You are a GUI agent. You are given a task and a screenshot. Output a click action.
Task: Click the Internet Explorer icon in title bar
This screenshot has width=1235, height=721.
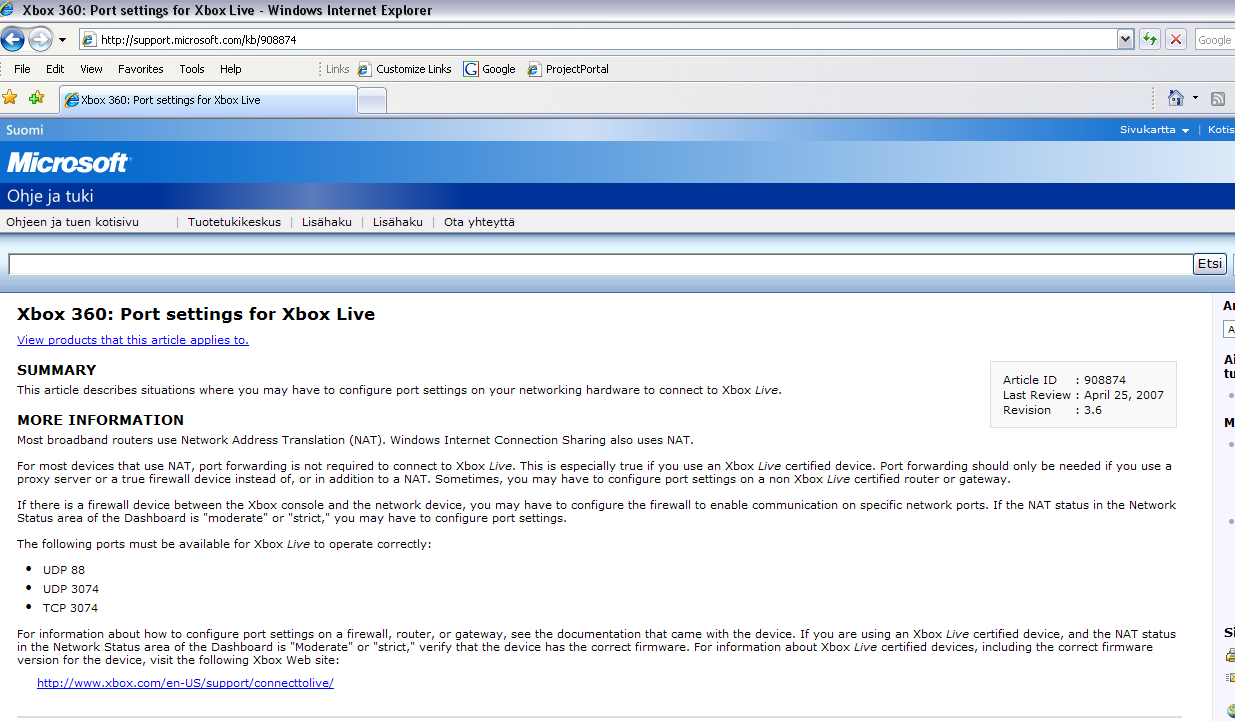pyautogui.click(x=9, y=10)
